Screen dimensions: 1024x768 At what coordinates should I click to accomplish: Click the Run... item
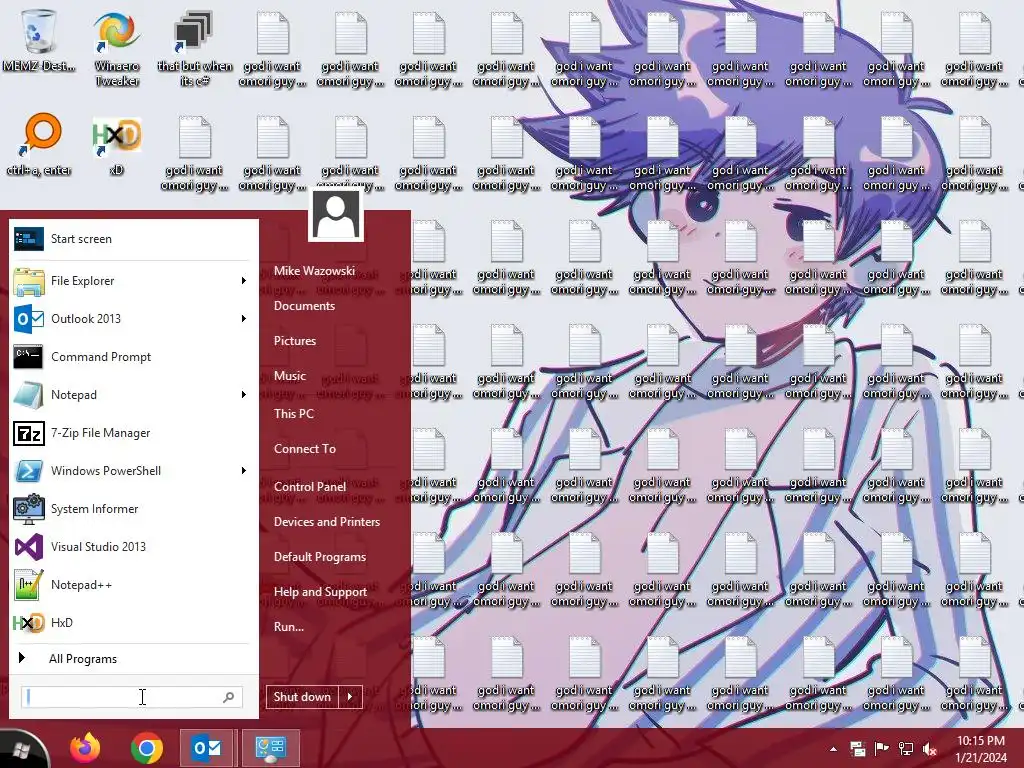click(289, 627)
